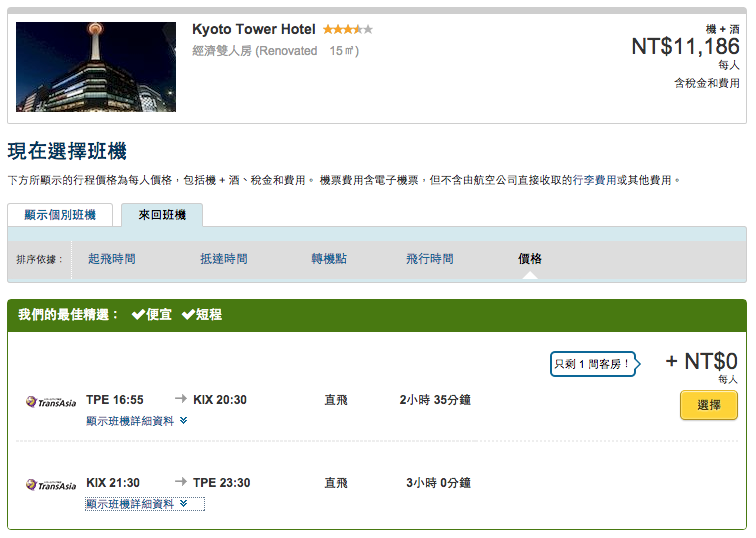756x538 pixels.
Task: Sort flights by 價格
Action: click(530, 259)
